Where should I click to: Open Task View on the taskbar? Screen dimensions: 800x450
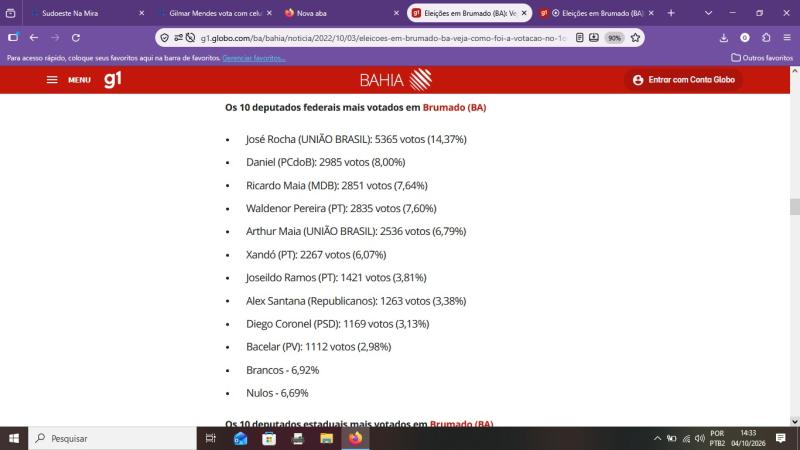coord(210,438)
